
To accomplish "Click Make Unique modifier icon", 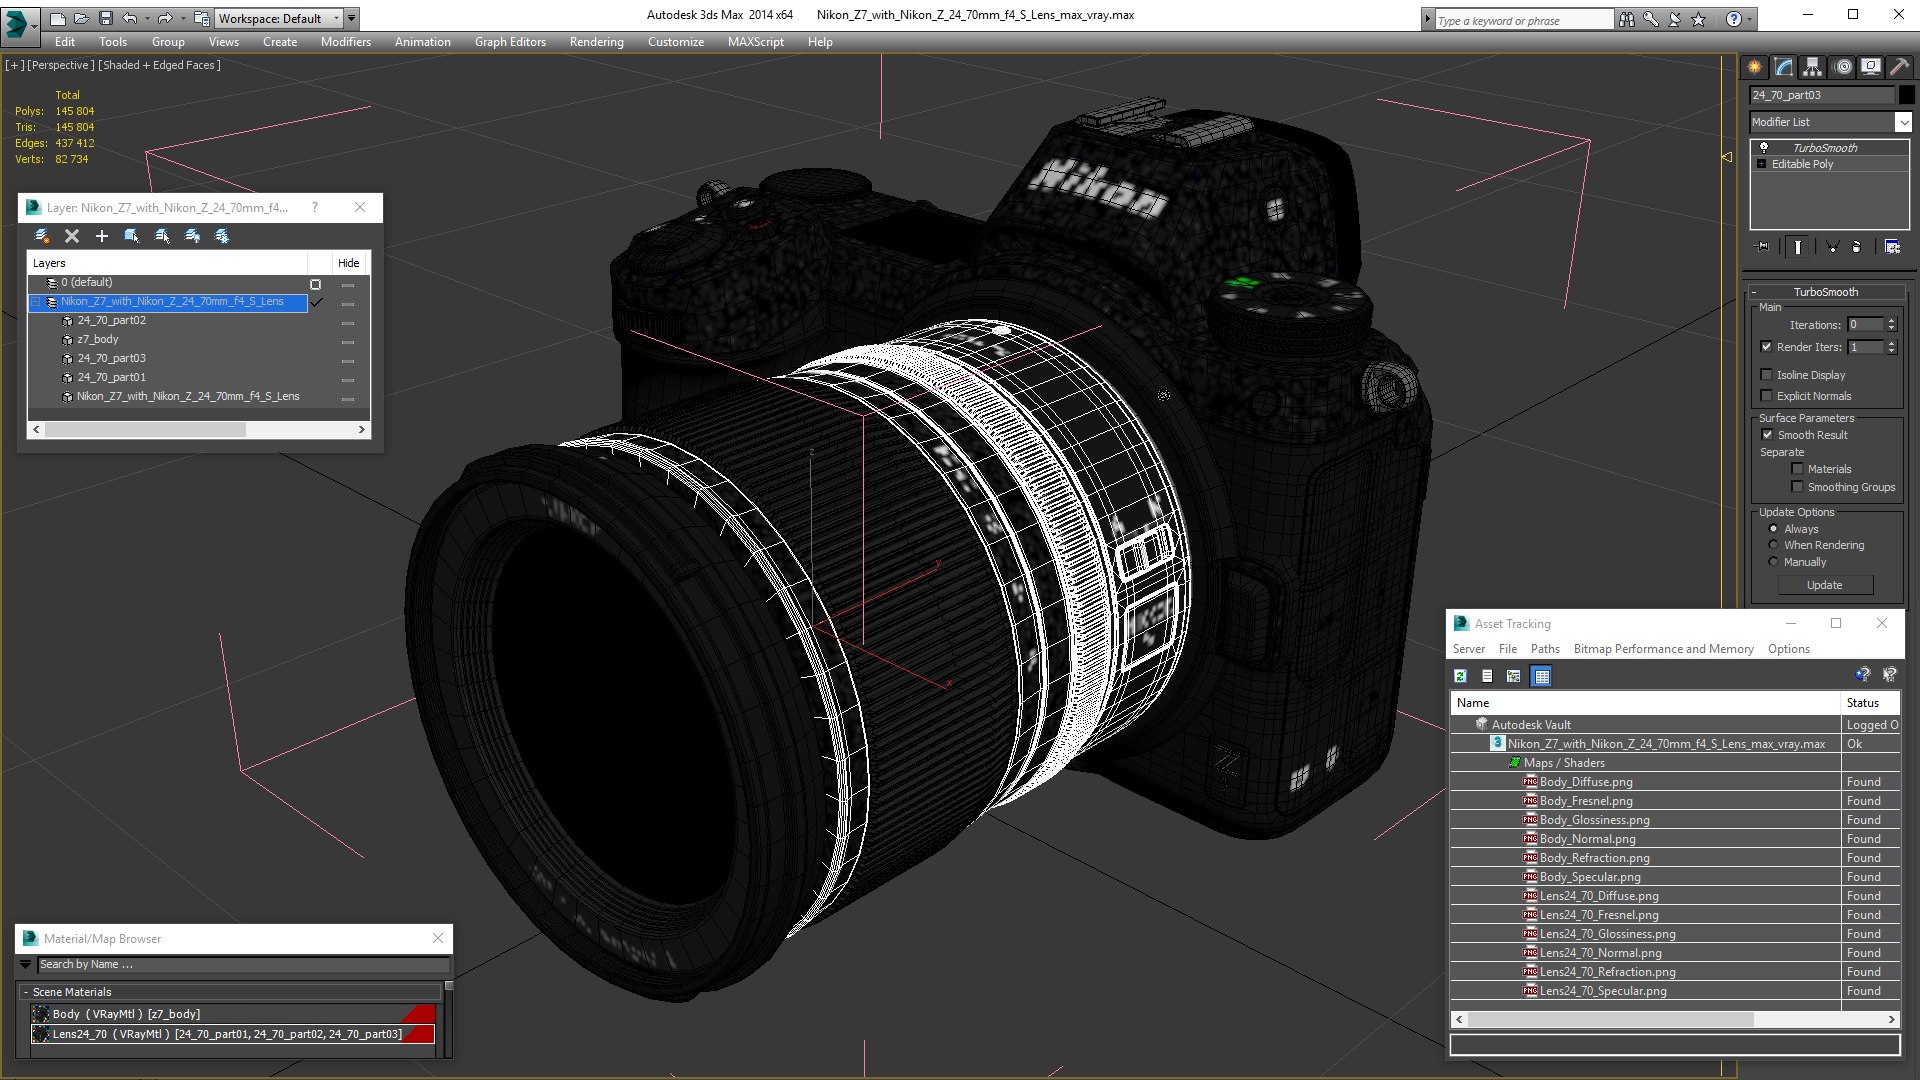I will point(1832,246).
